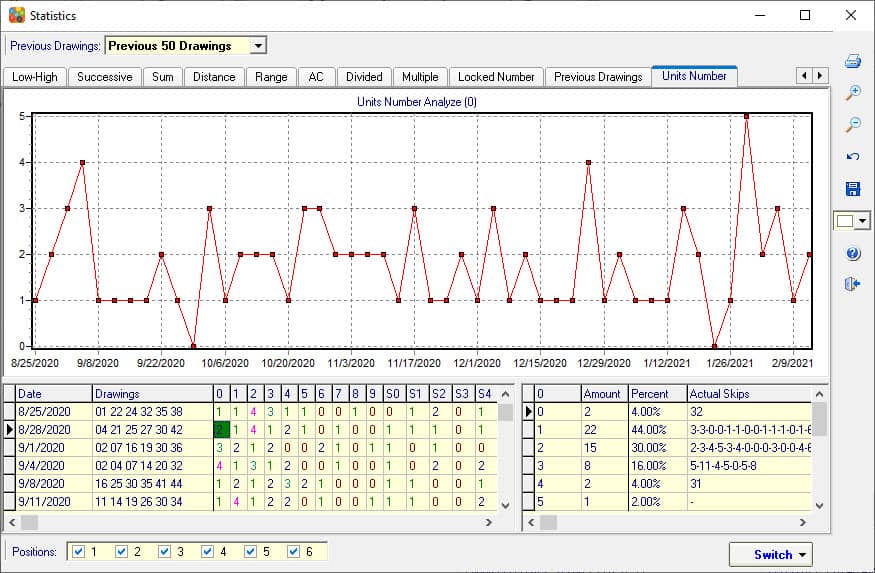
Task: Click the Zoom In magnifier icon
Action: pos(853,93)
